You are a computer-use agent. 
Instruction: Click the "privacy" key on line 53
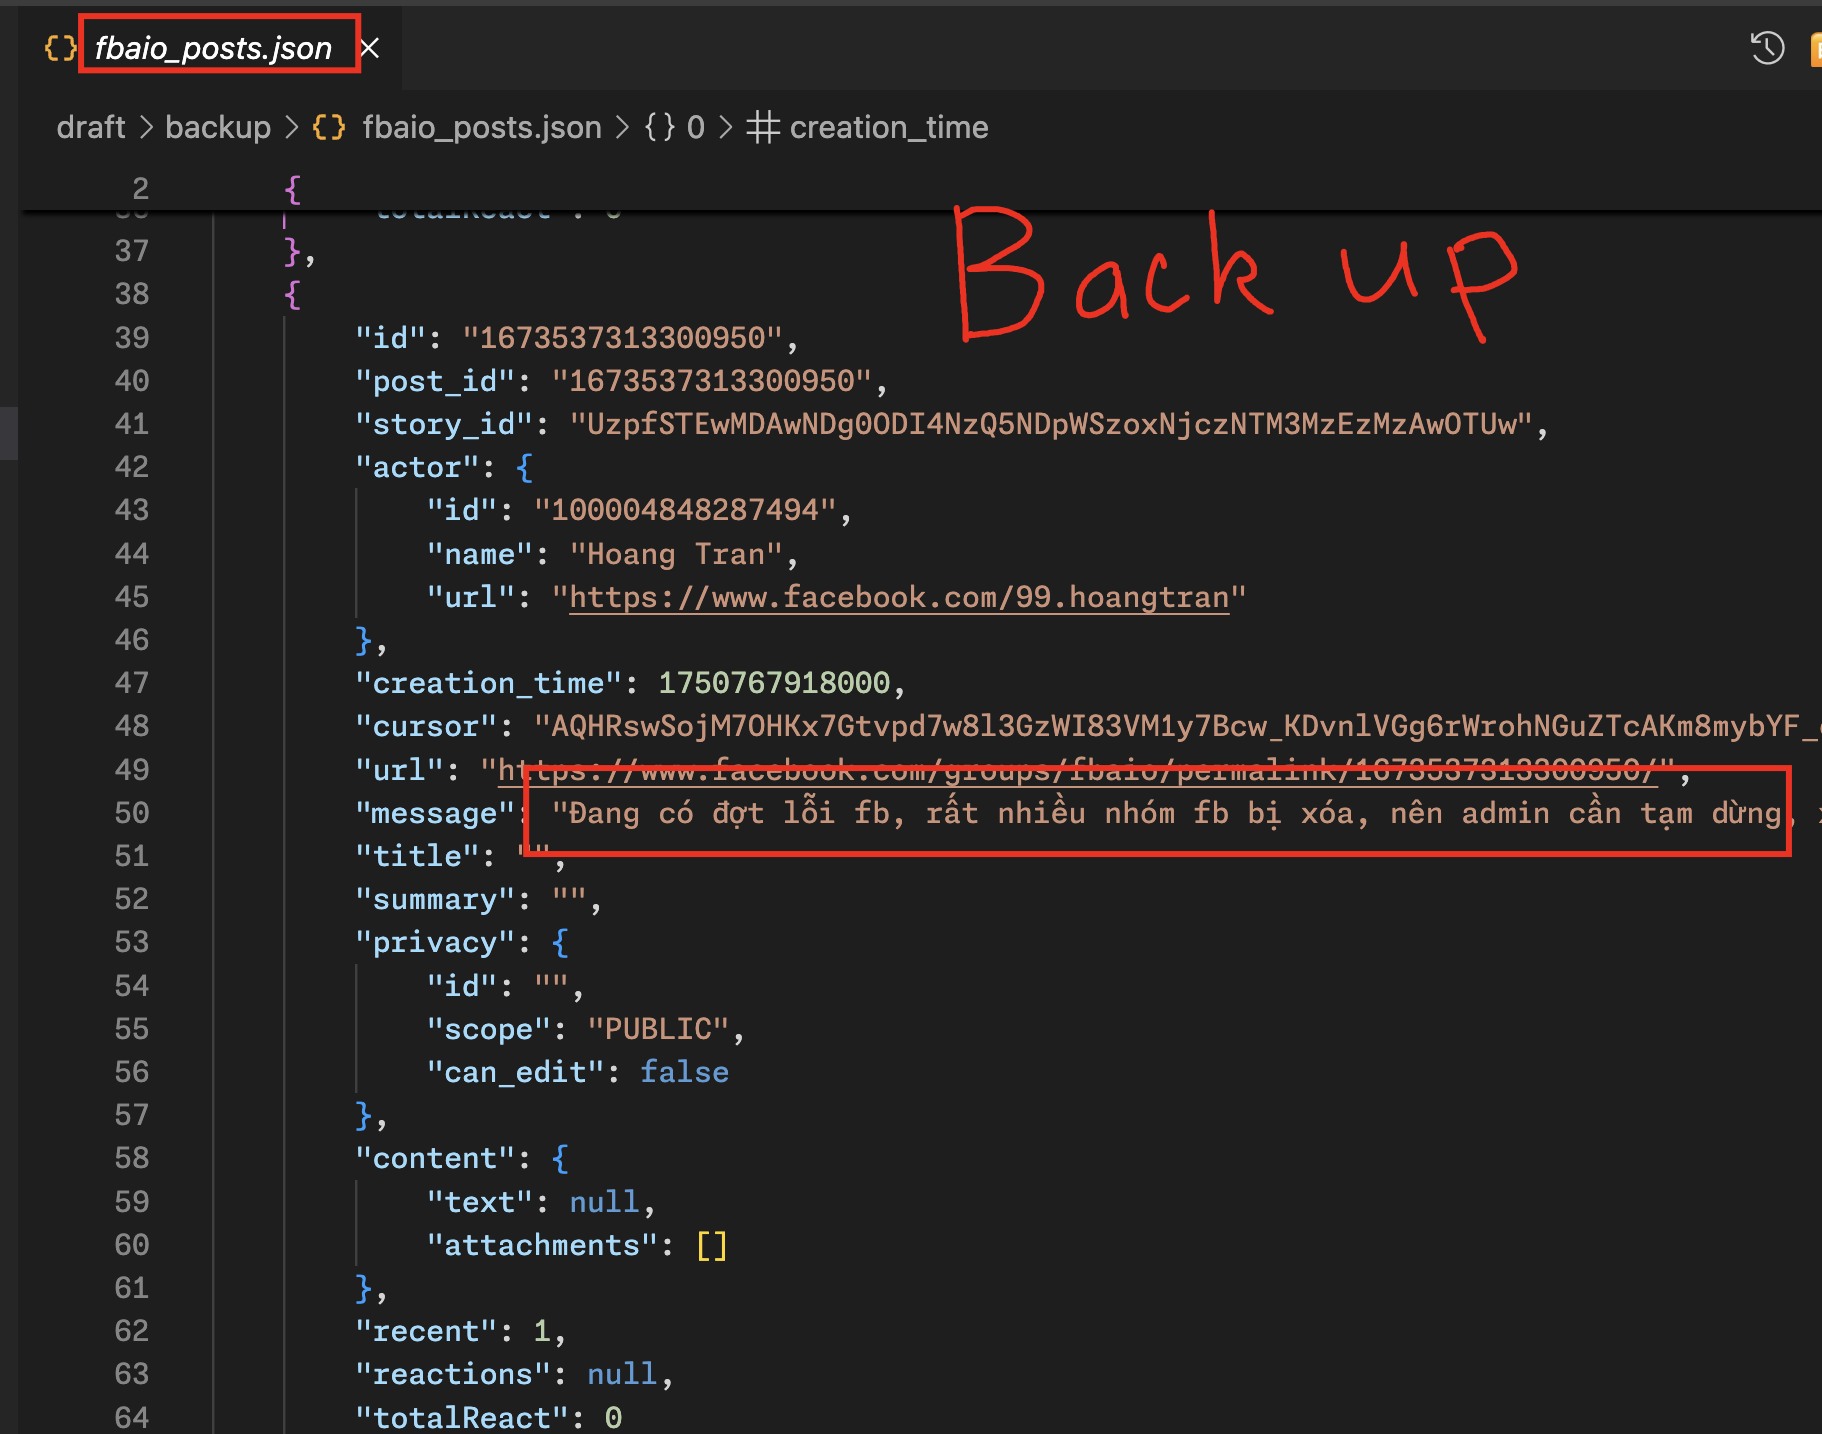(434, 942)
